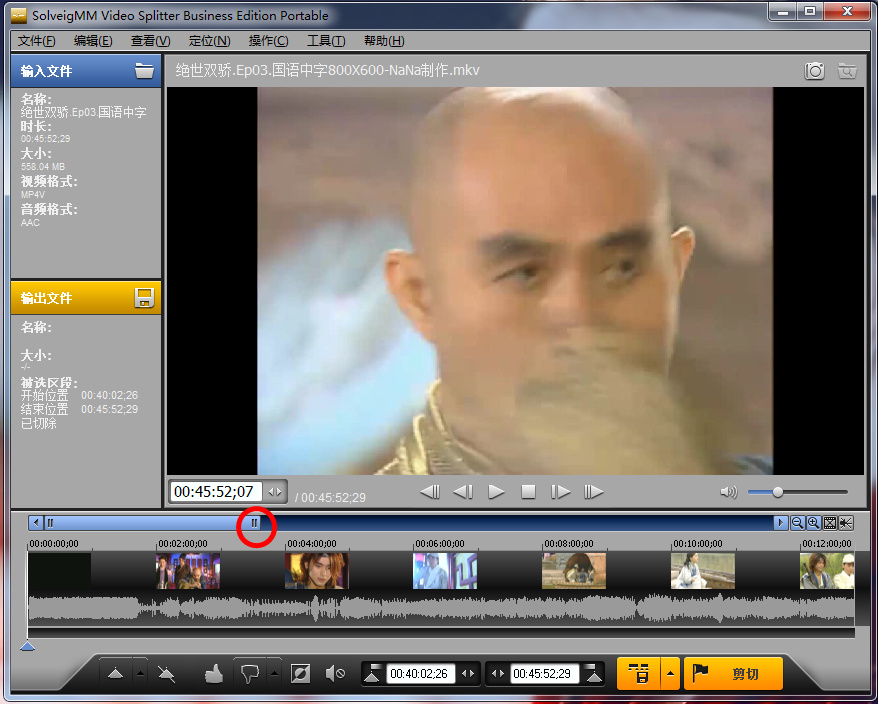
Task: Open the 定位(N) menu
Action: [209, 41]
